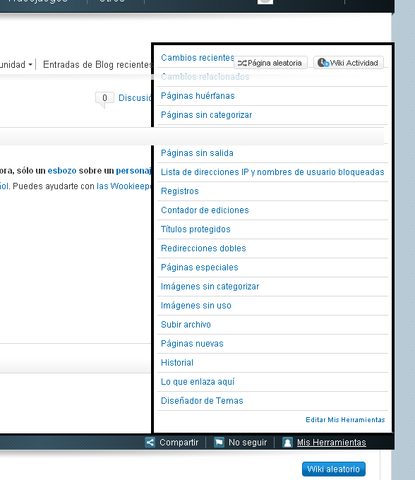Select Redirecciones dobles

pyautogui.click(x=203, y=248)
